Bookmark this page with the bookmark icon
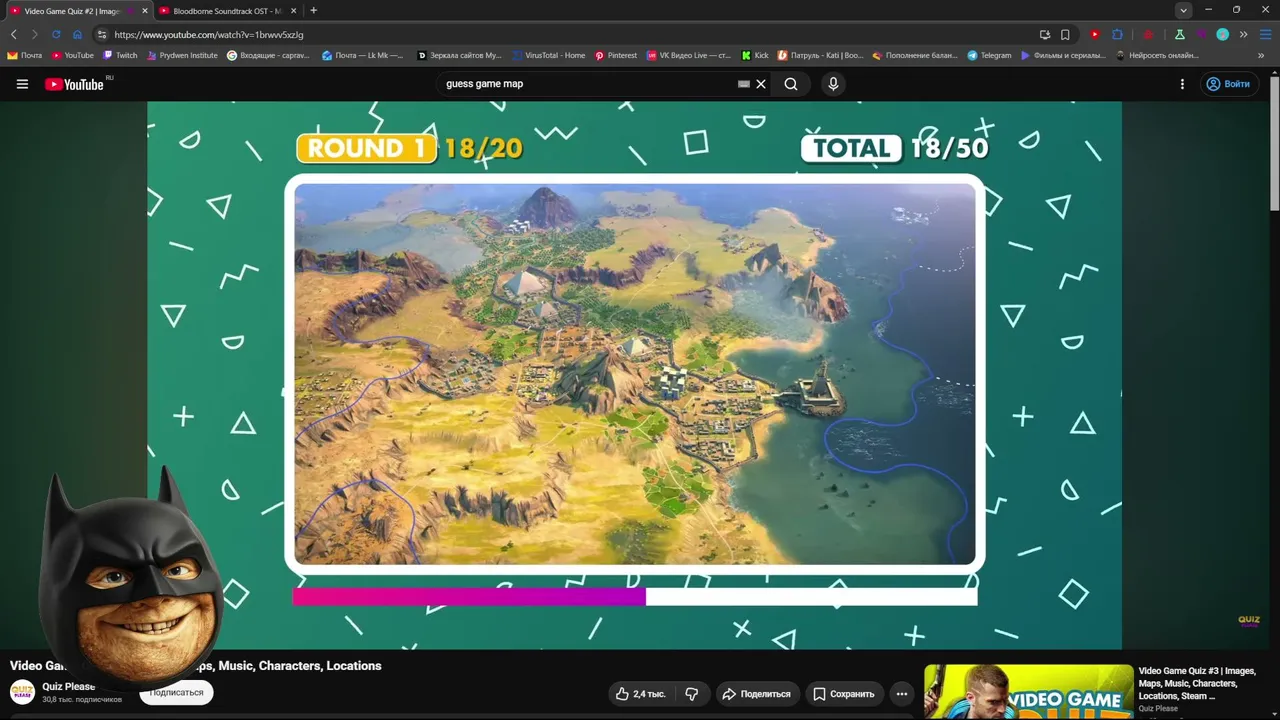 (1065, 34)
